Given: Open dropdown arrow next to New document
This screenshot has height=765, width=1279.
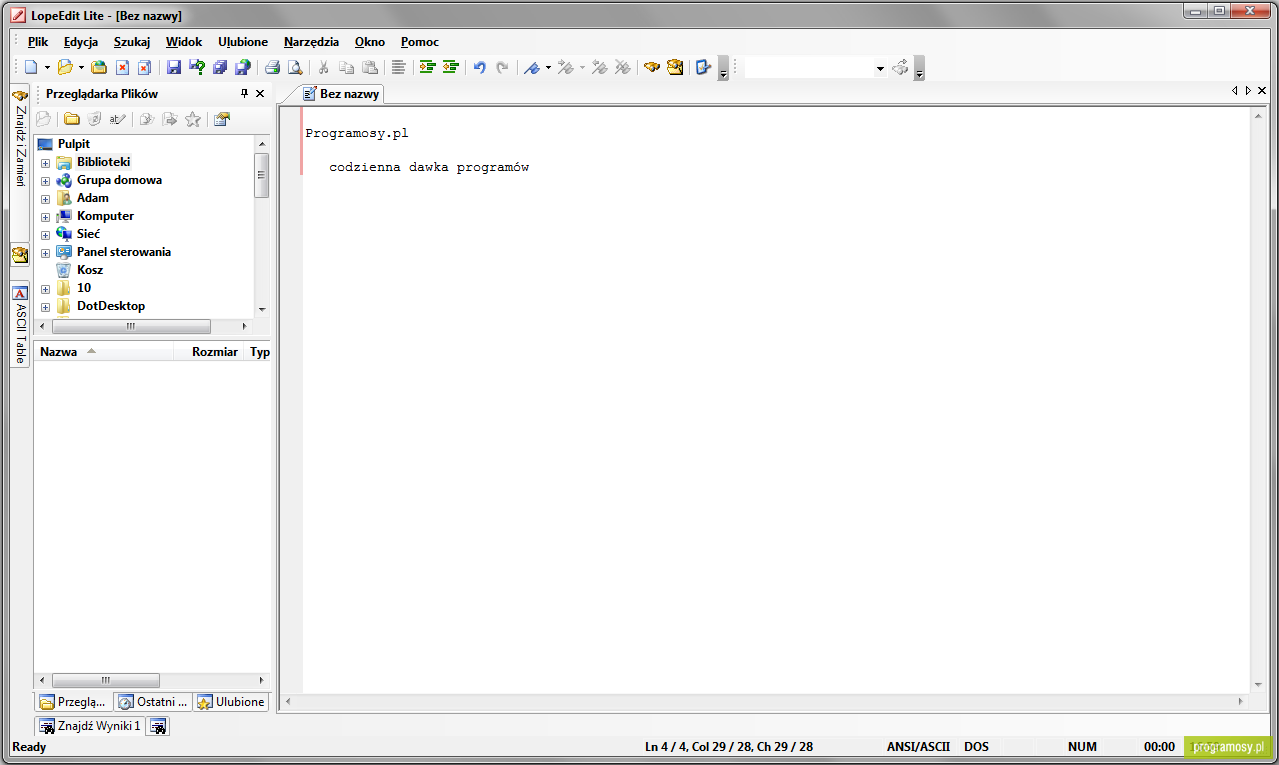Looking at the screenshot, I should pos(47,68).
